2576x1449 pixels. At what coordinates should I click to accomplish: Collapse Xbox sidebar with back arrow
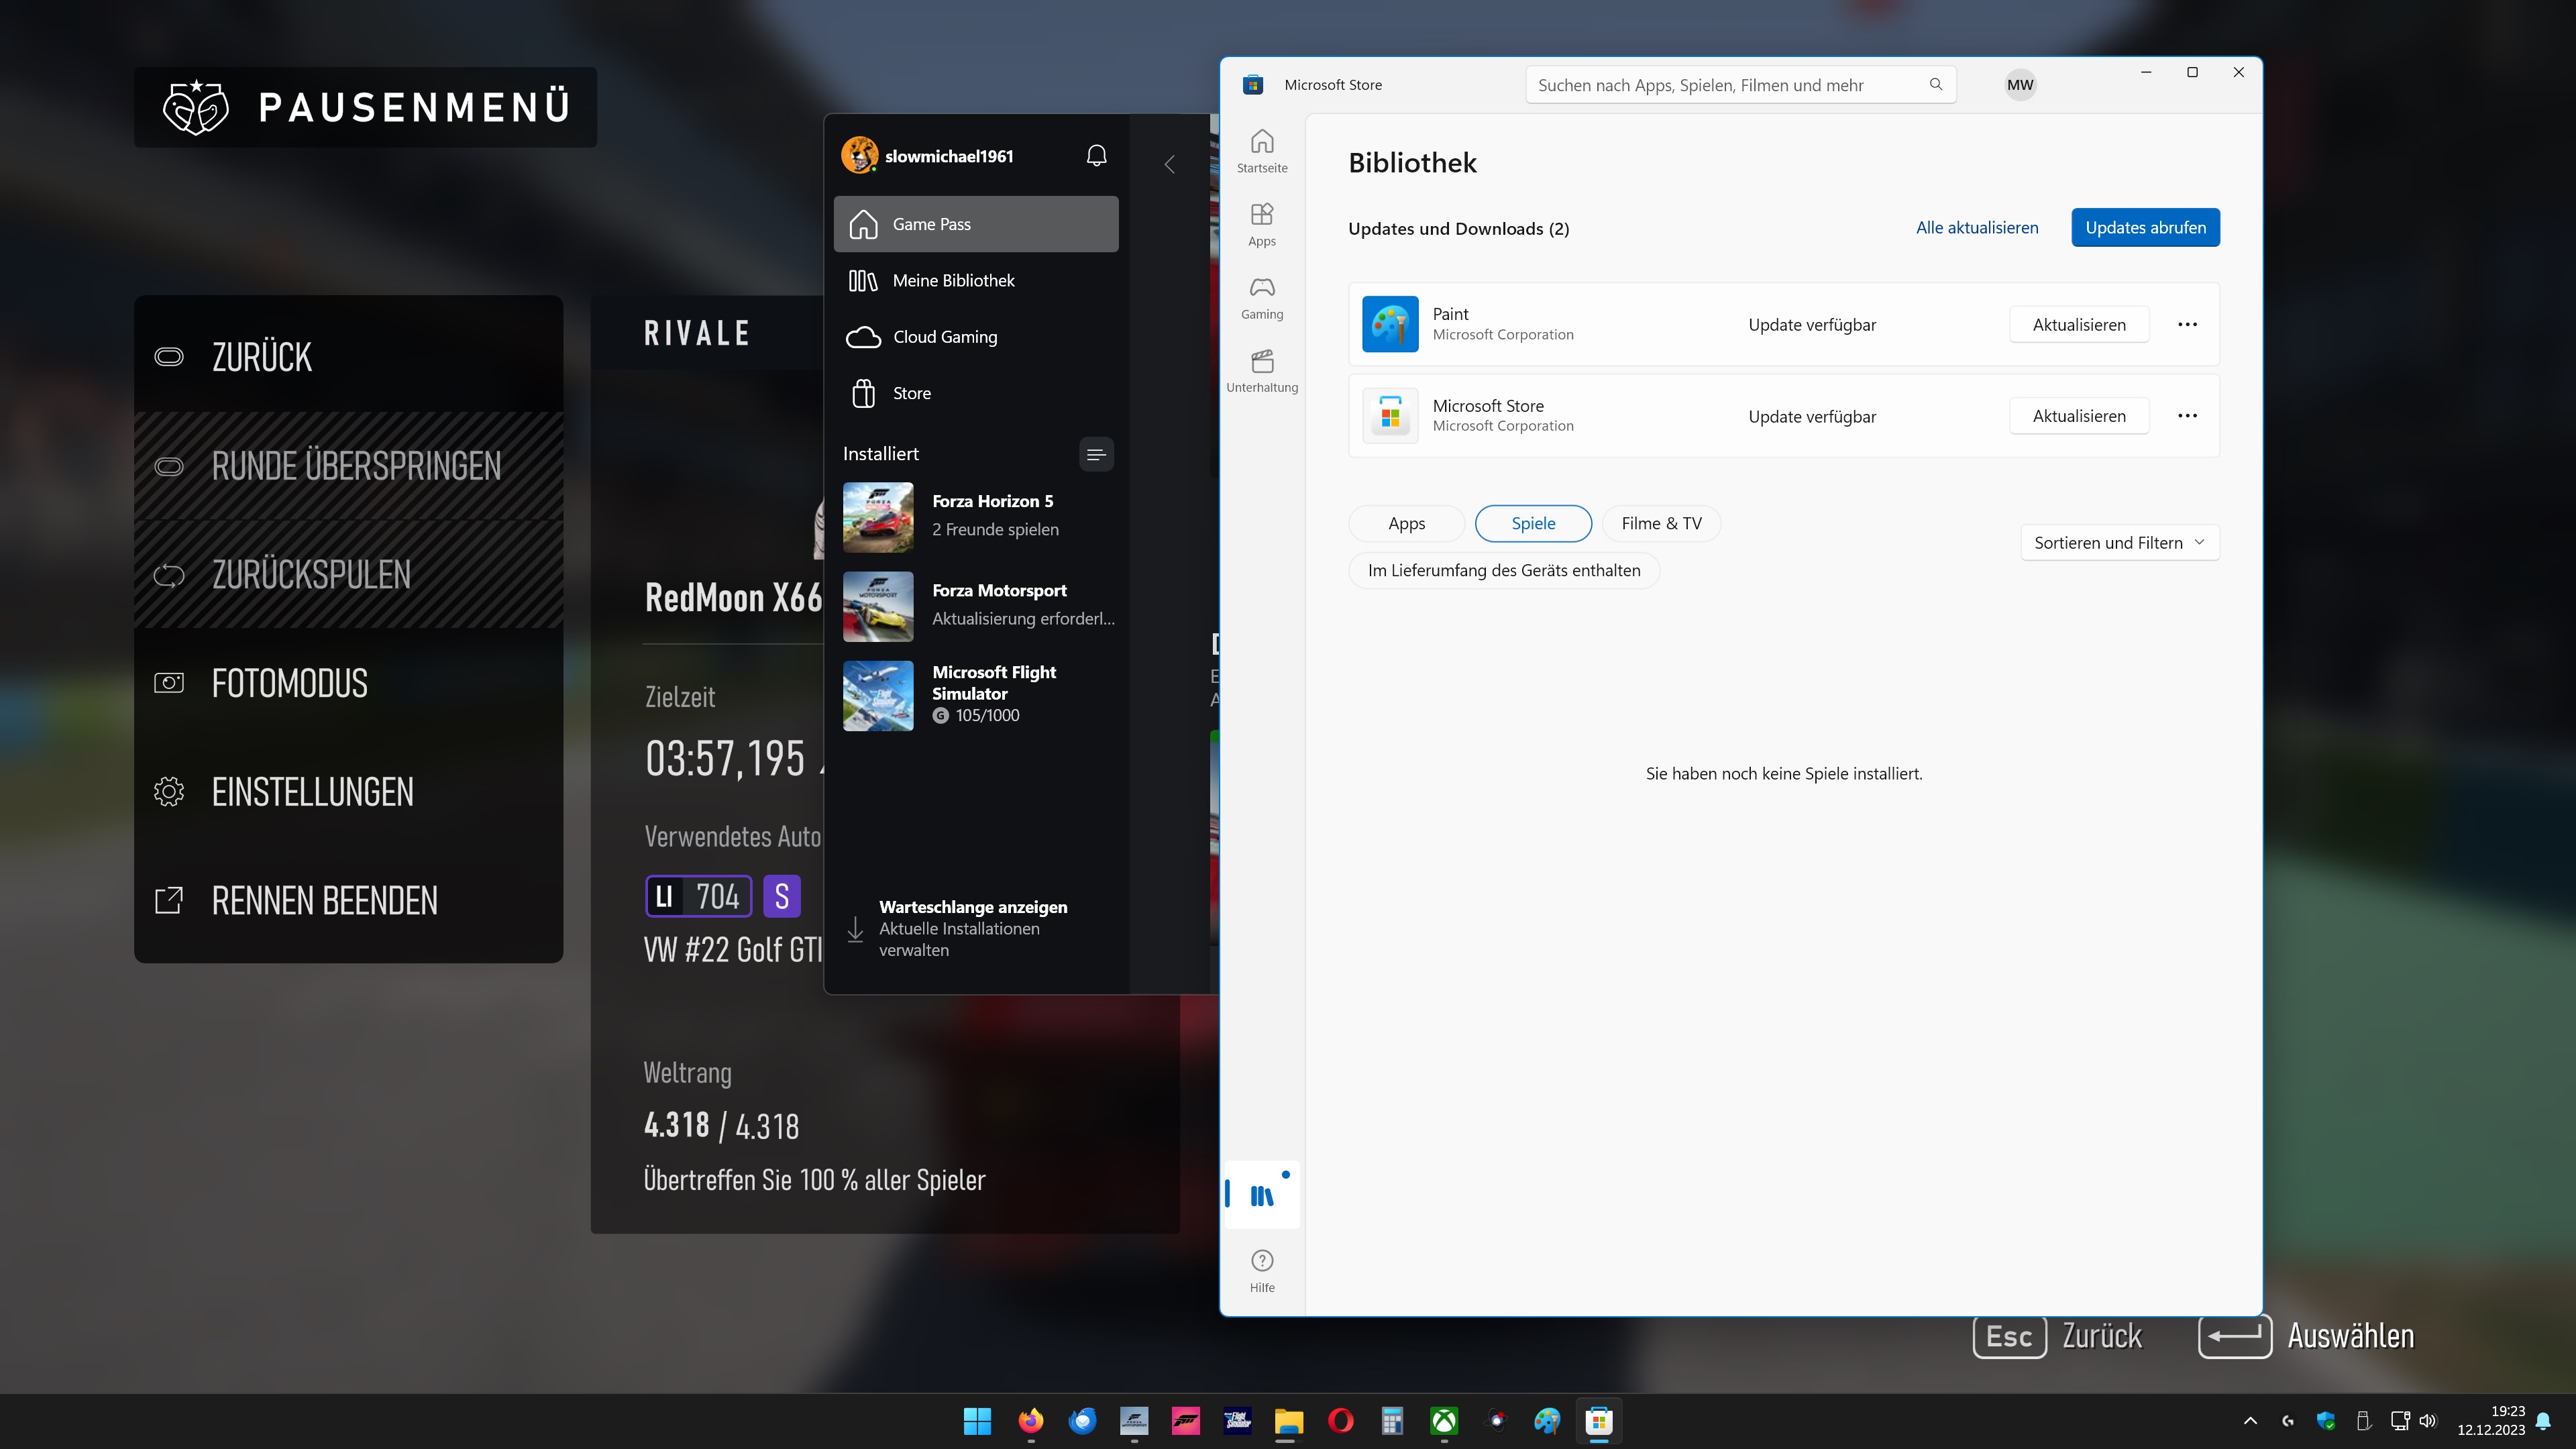click(x=1169, y=164)
